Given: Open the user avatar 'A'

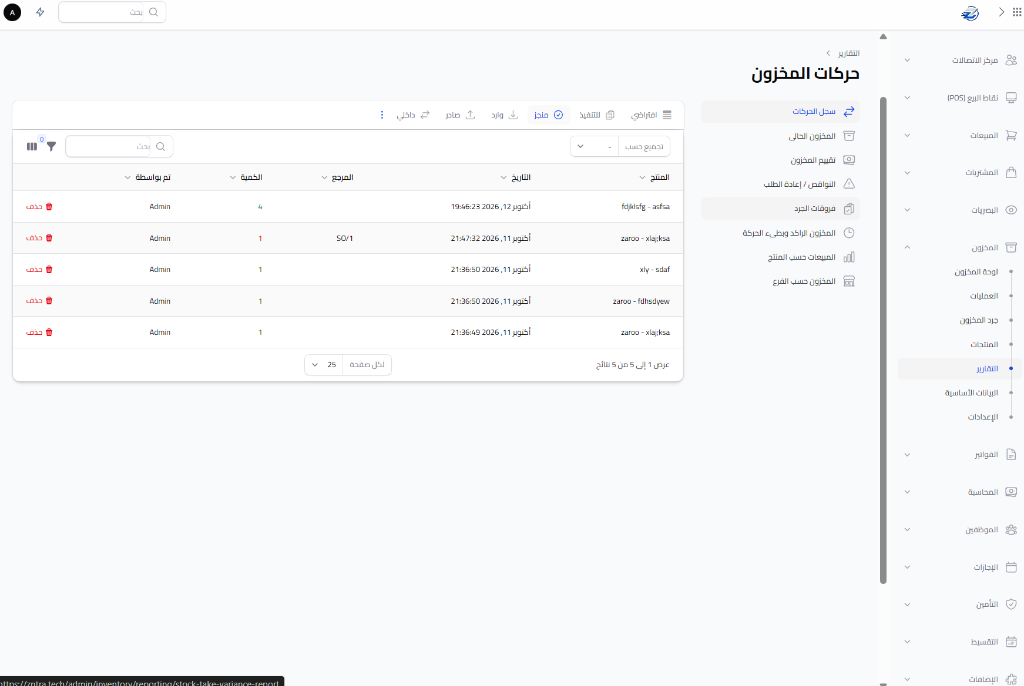Looking at the screenshot, I should coord(12,12).
